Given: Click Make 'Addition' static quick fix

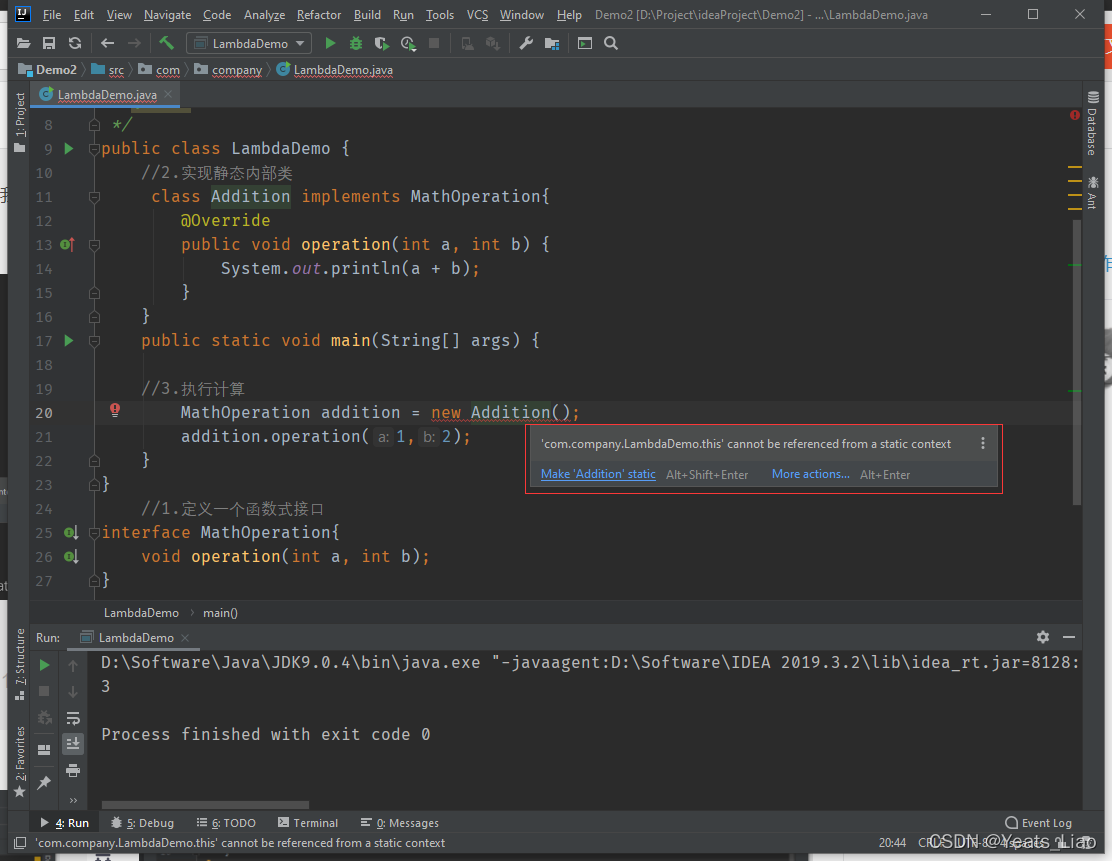Looking at the screenshot, I should pyautogui.click(x=598, y=474).
